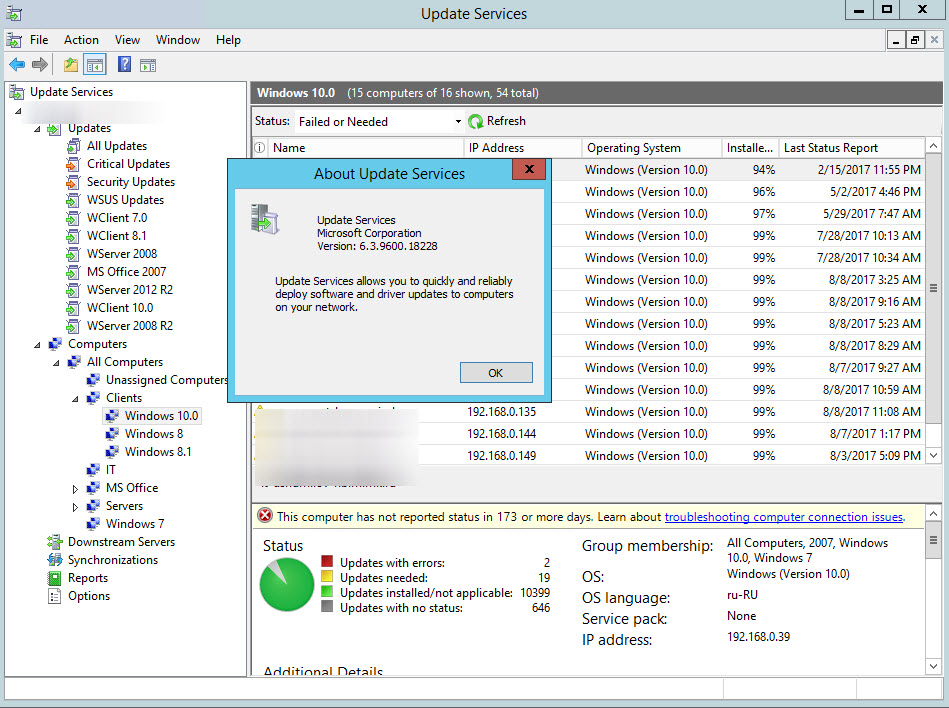Click the red Updates with errors swatch
Image resolution: width=949 pixels, height=708 pixels.
(x=327, y=561)
